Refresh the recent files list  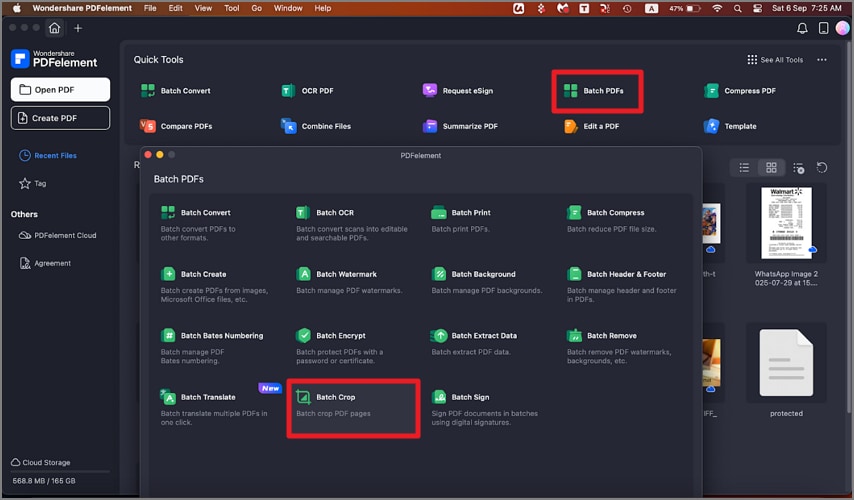pos(822,168)
